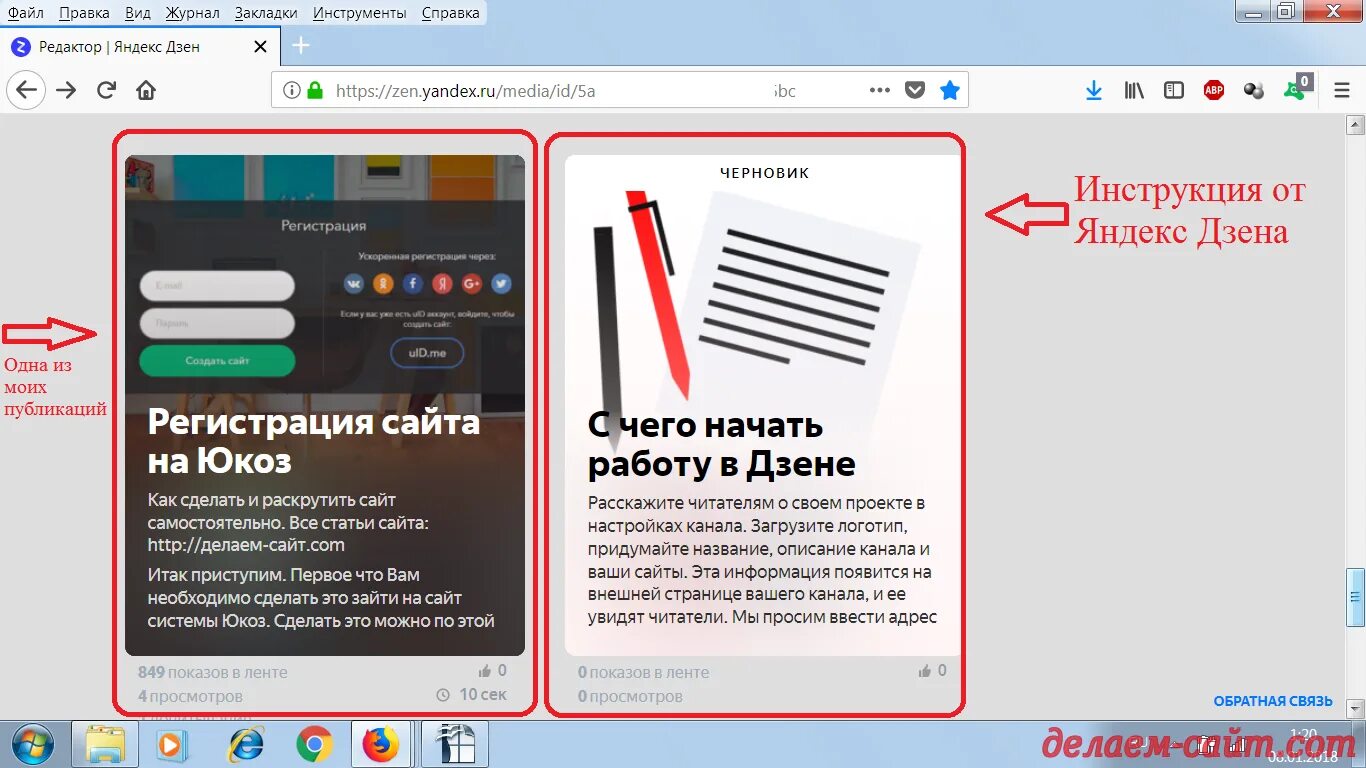Click the Обратная связь link

click(1273, 701)
